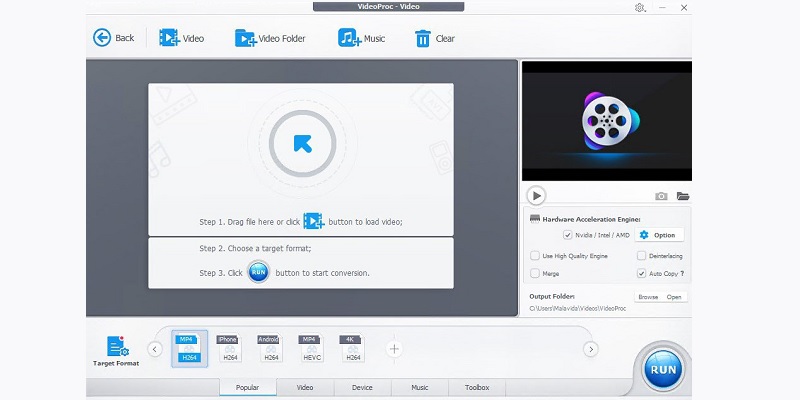Add a new format with plus button
This screenshot has height=400, width=800.
(394, 349)
